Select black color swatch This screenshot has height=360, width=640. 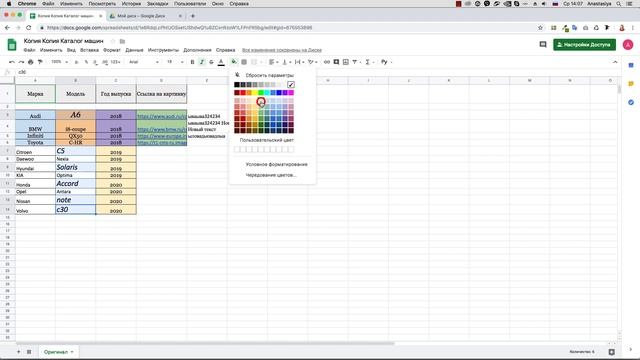click(x=237, y=84)
